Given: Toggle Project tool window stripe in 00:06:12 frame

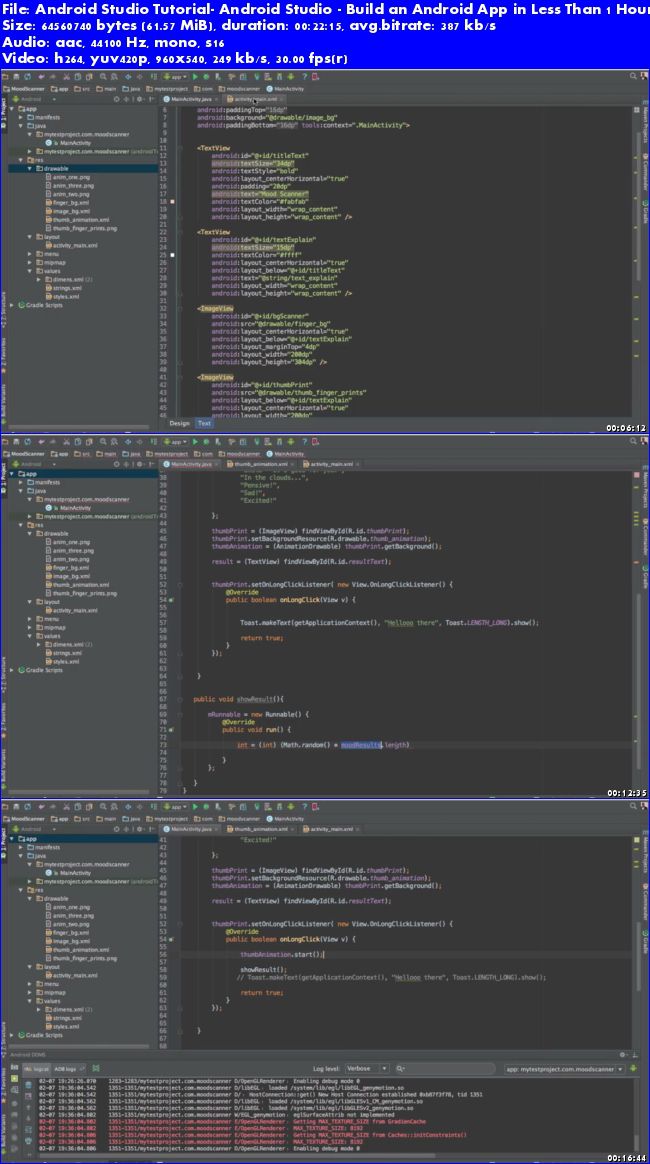Looking at the screenshot, I should click(4, 113).
